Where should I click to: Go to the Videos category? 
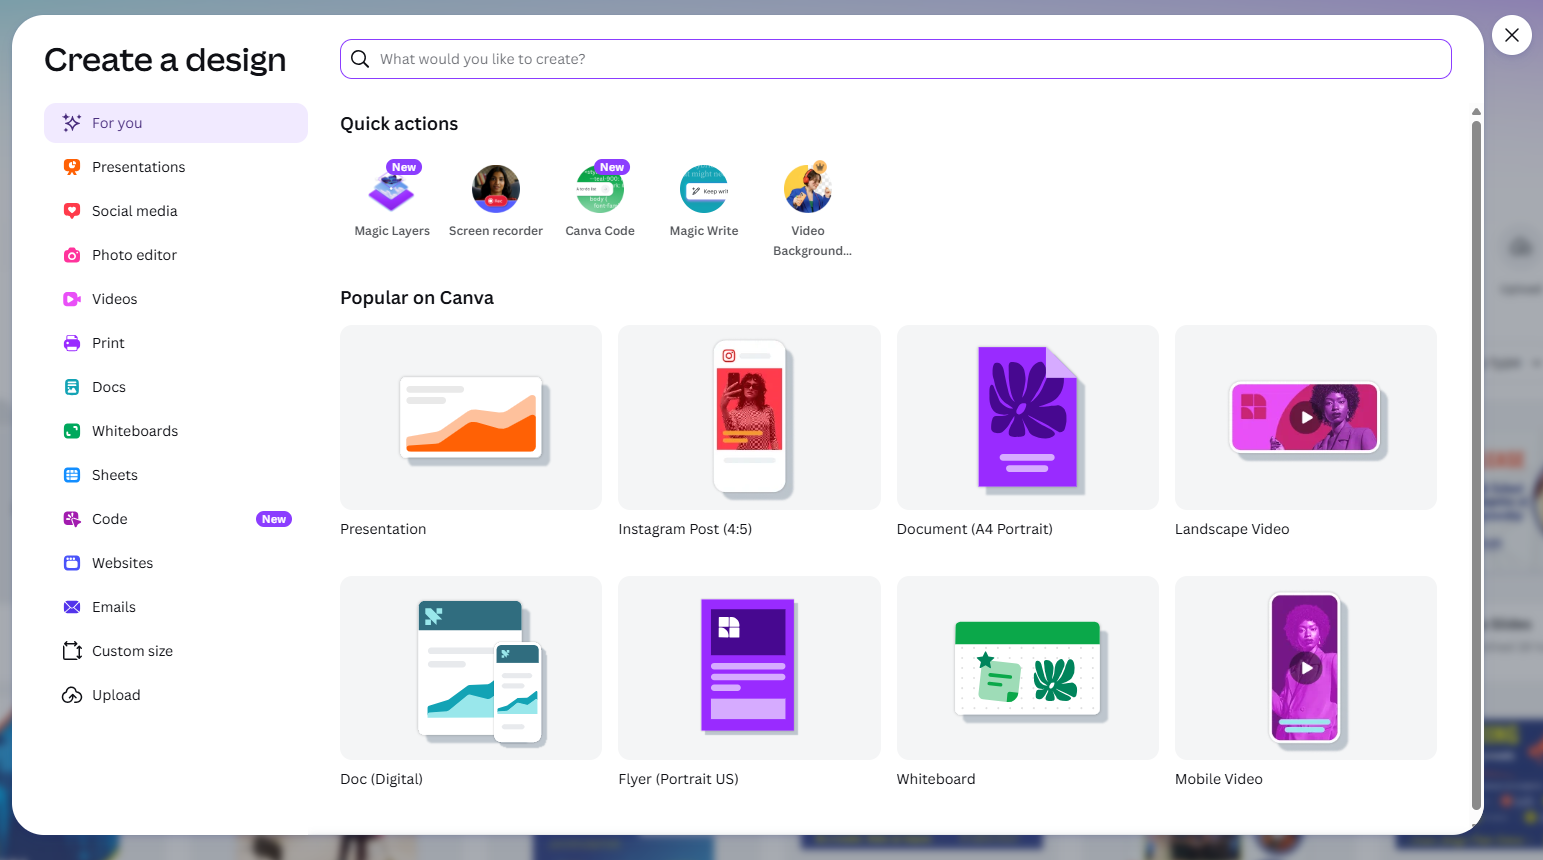pos(176,299)
